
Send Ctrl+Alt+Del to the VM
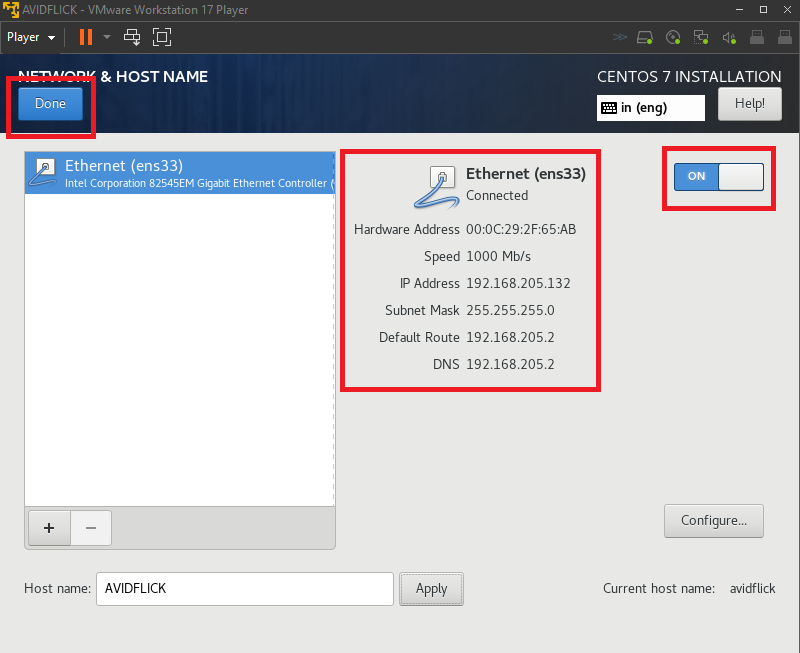[132, 37]
